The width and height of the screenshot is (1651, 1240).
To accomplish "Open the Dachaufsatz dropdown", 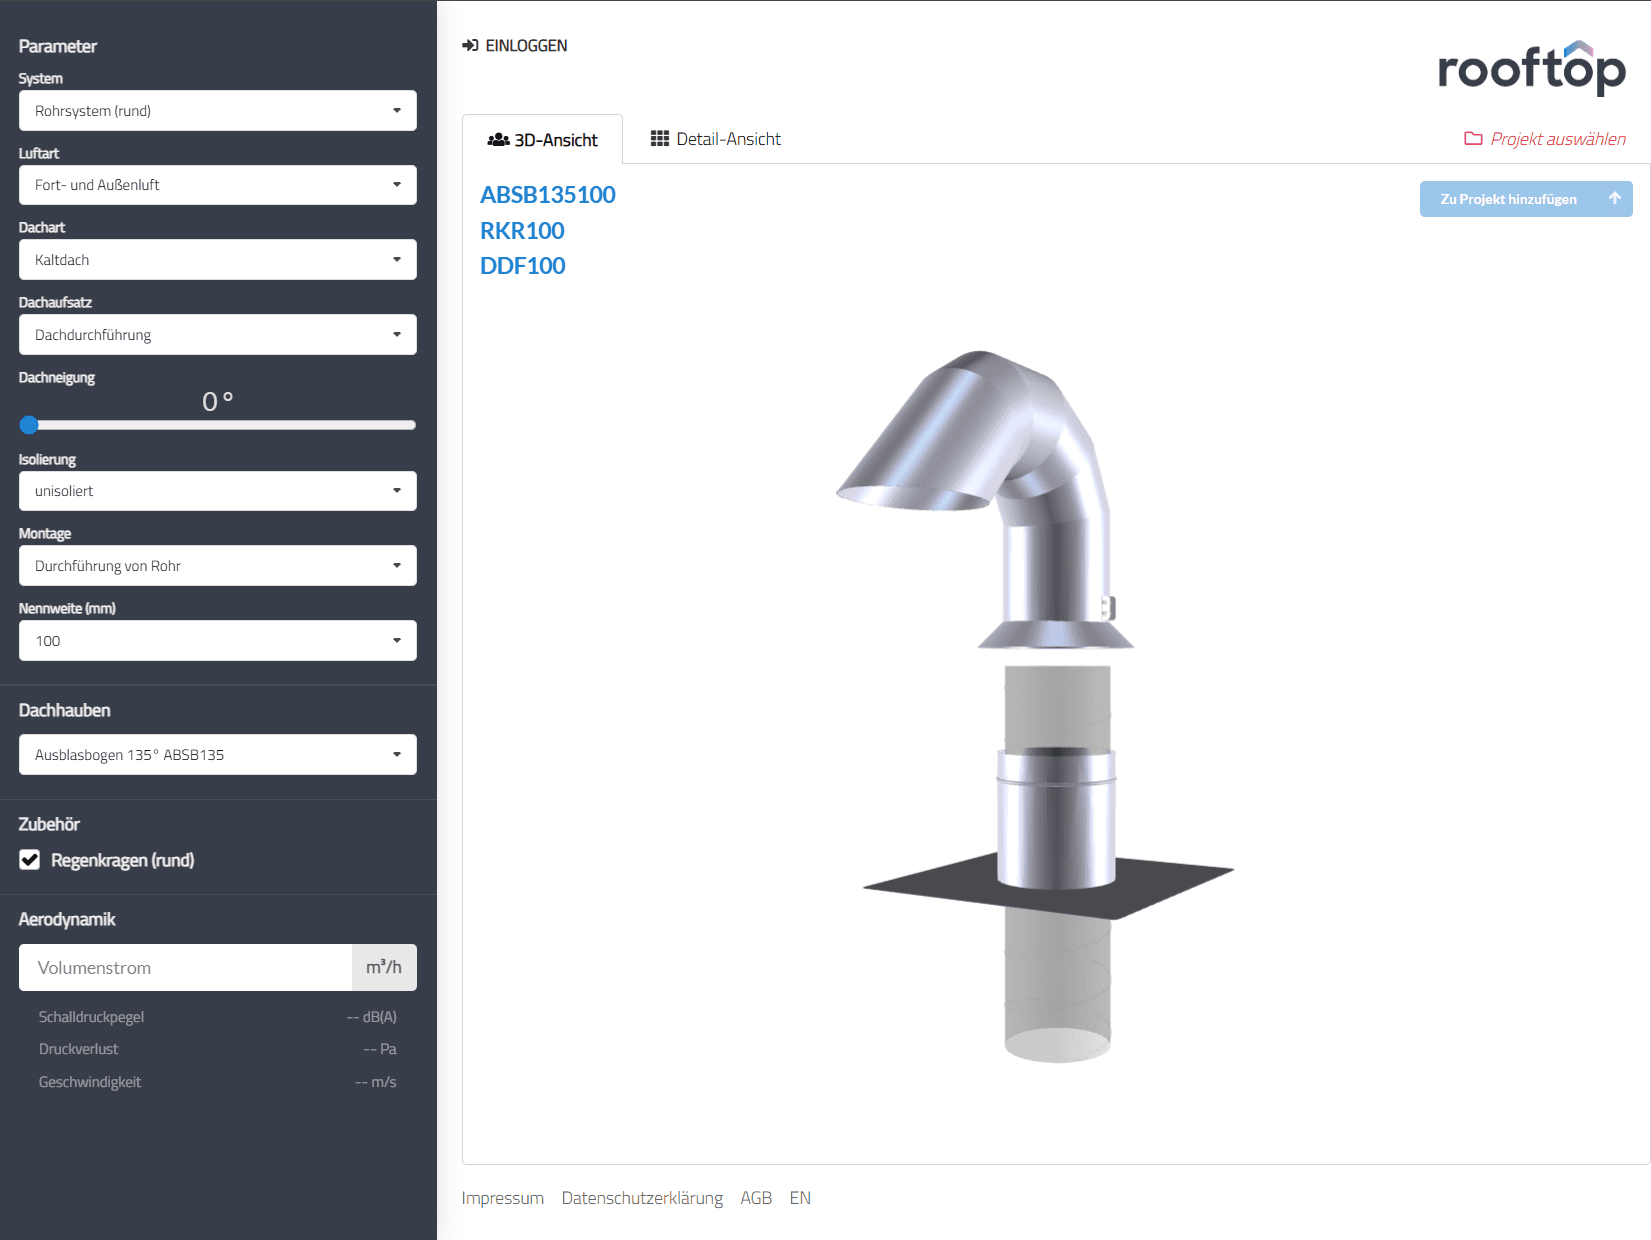I will click(x=217, y=334).
